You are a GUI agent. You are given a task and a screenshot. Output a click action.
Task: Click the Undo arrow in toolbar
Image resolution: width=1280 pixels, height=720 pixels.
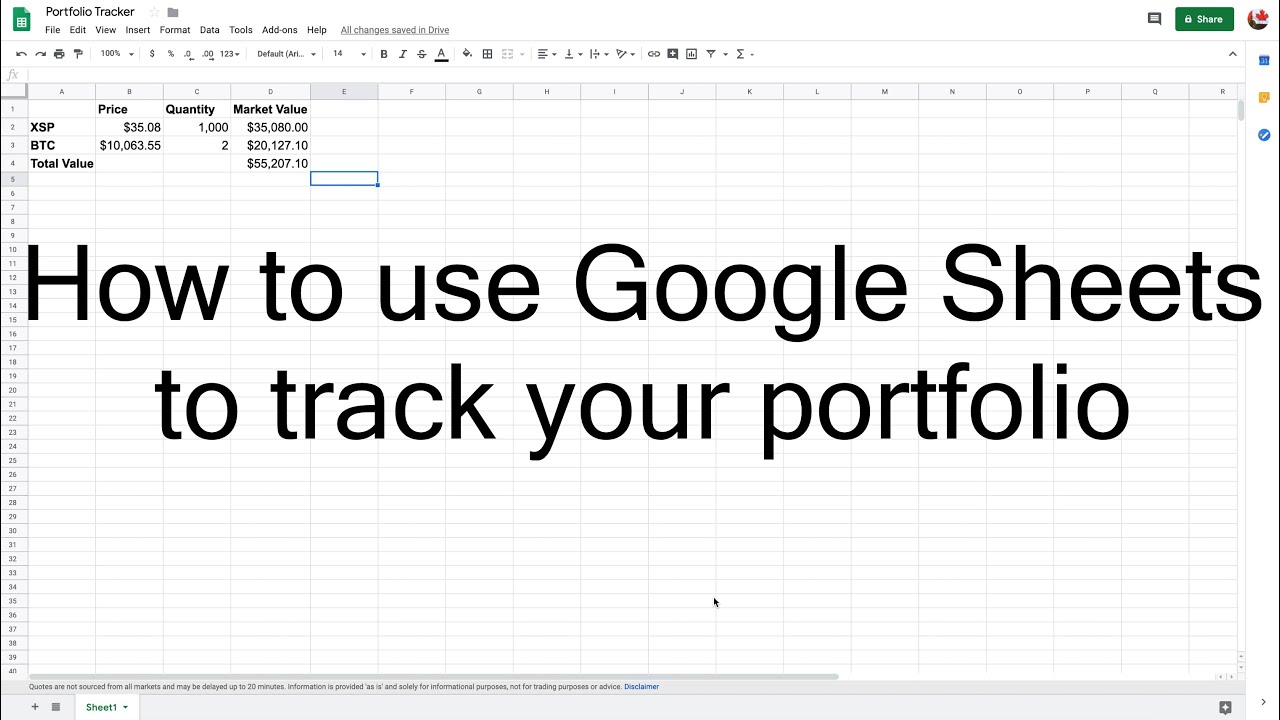coord(21,54)
